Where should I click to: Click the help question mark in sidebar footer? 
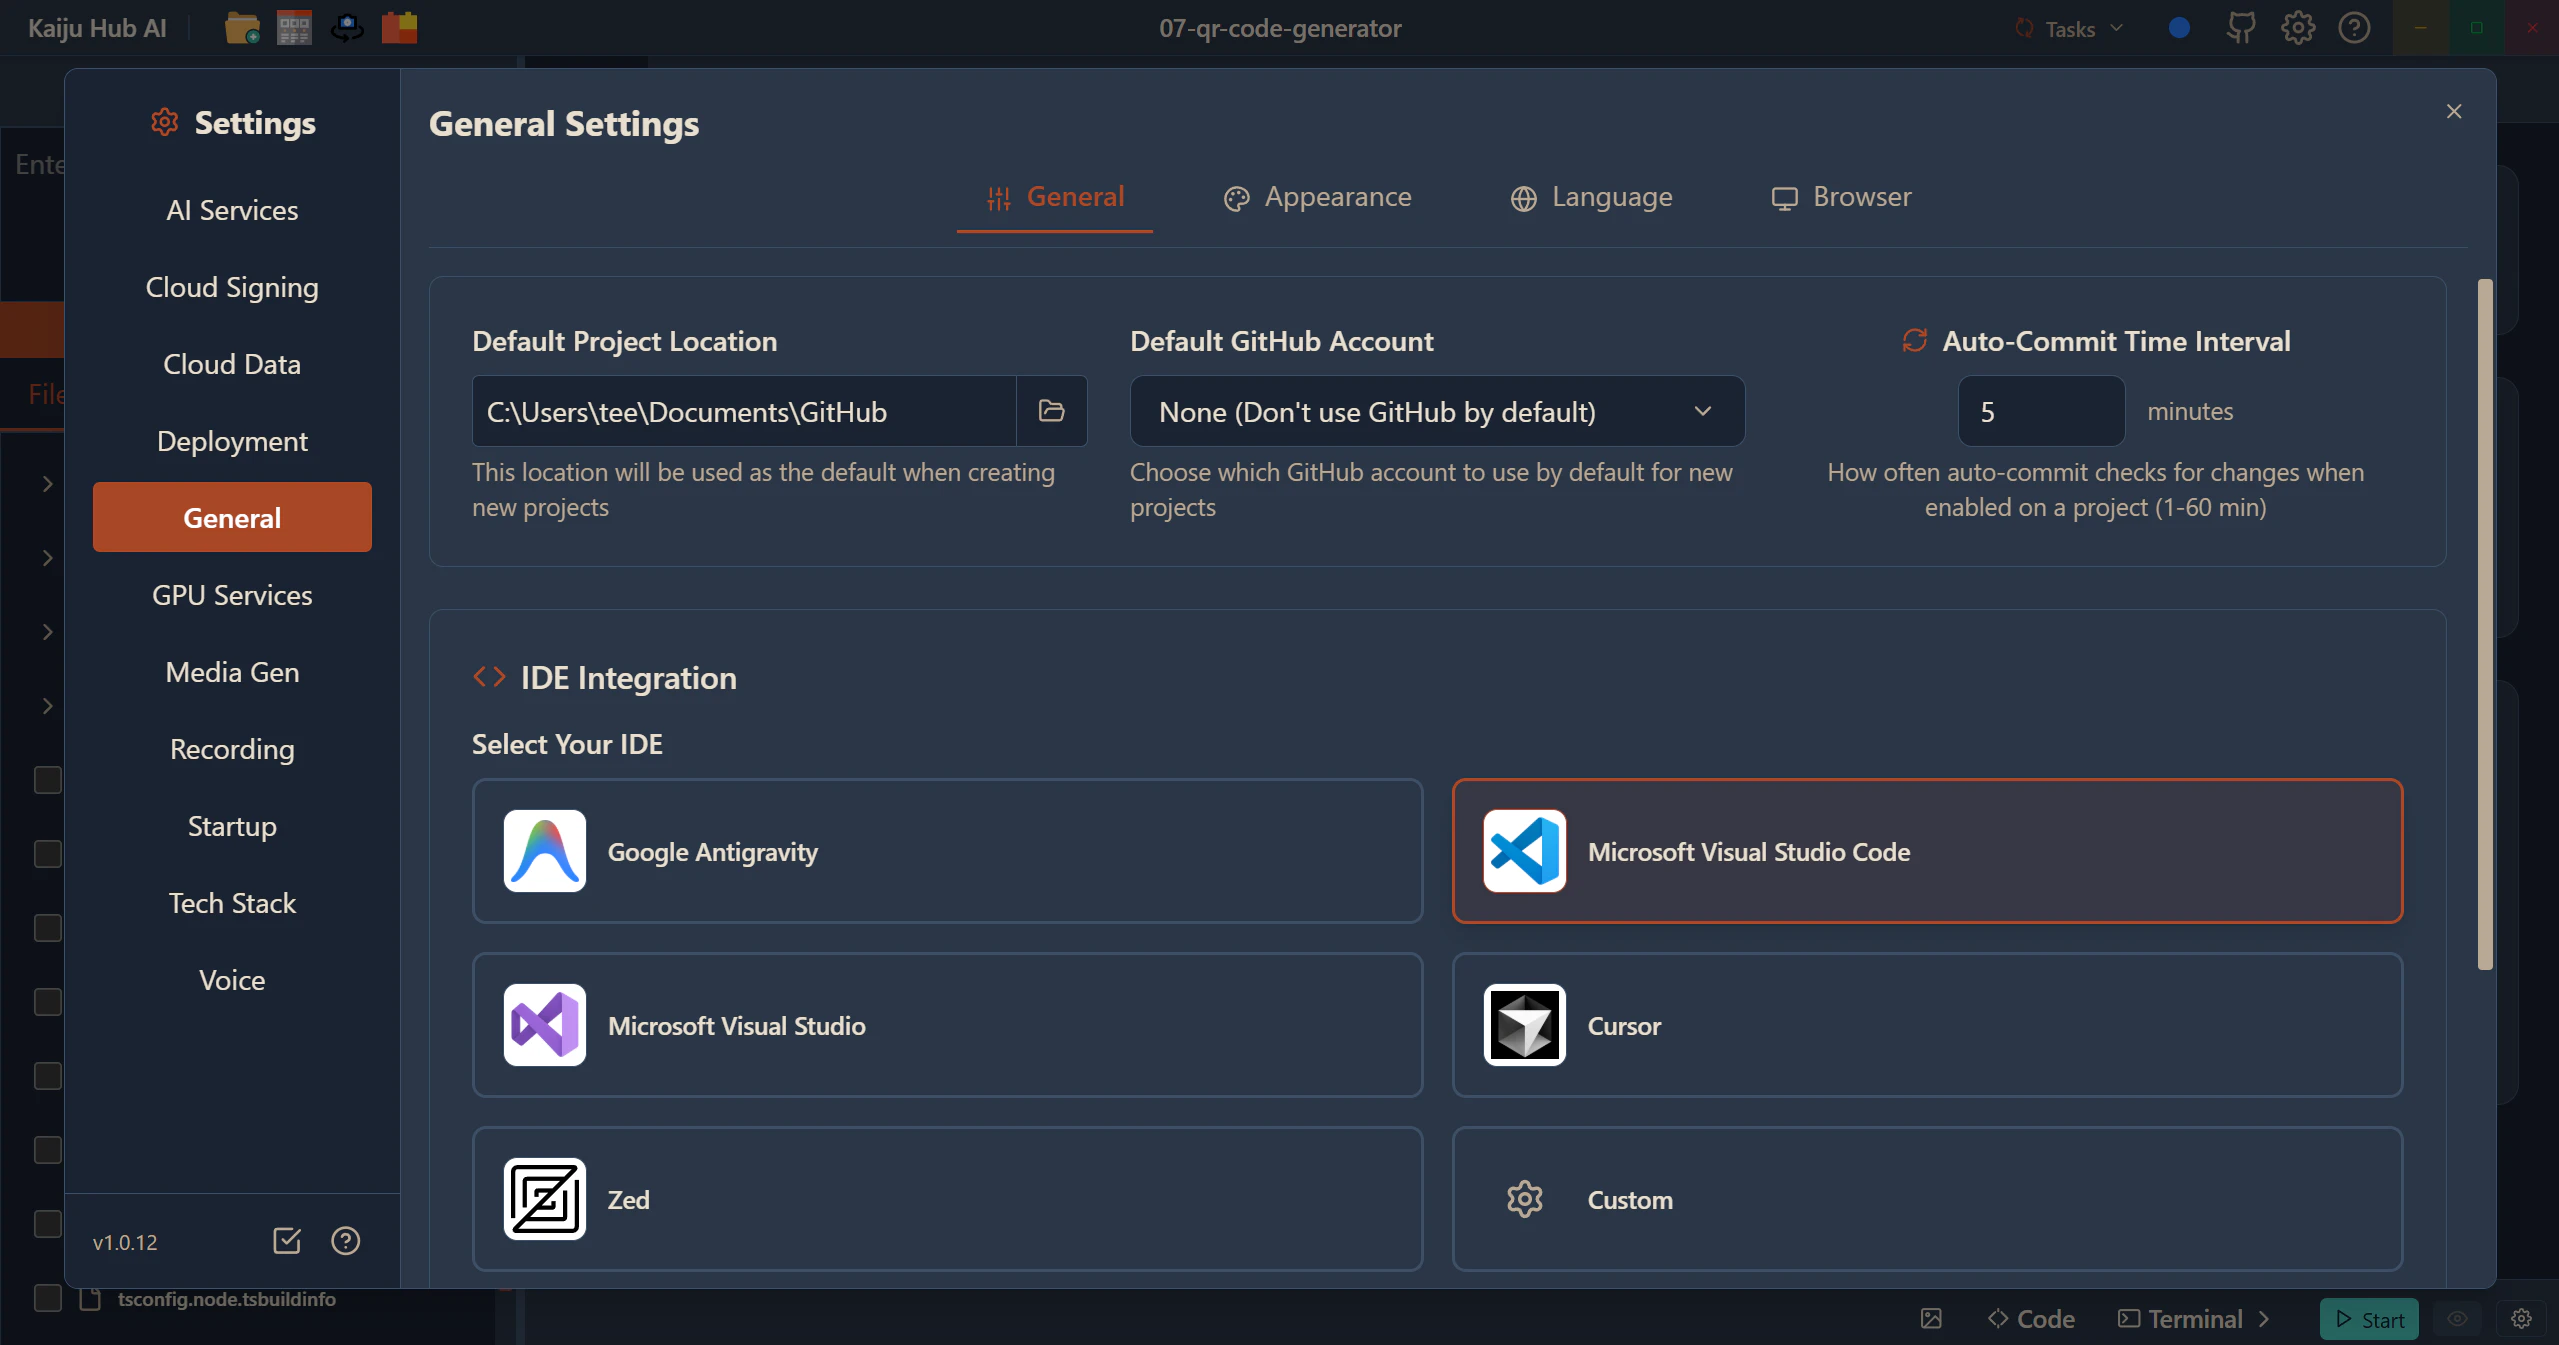(346, 1241)
